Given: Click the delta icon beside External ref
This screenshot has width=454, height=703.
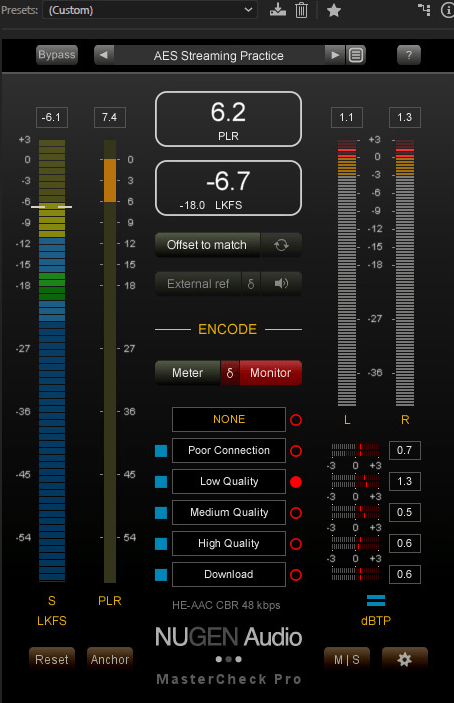Looking at the screenshot, I should 251,284.
